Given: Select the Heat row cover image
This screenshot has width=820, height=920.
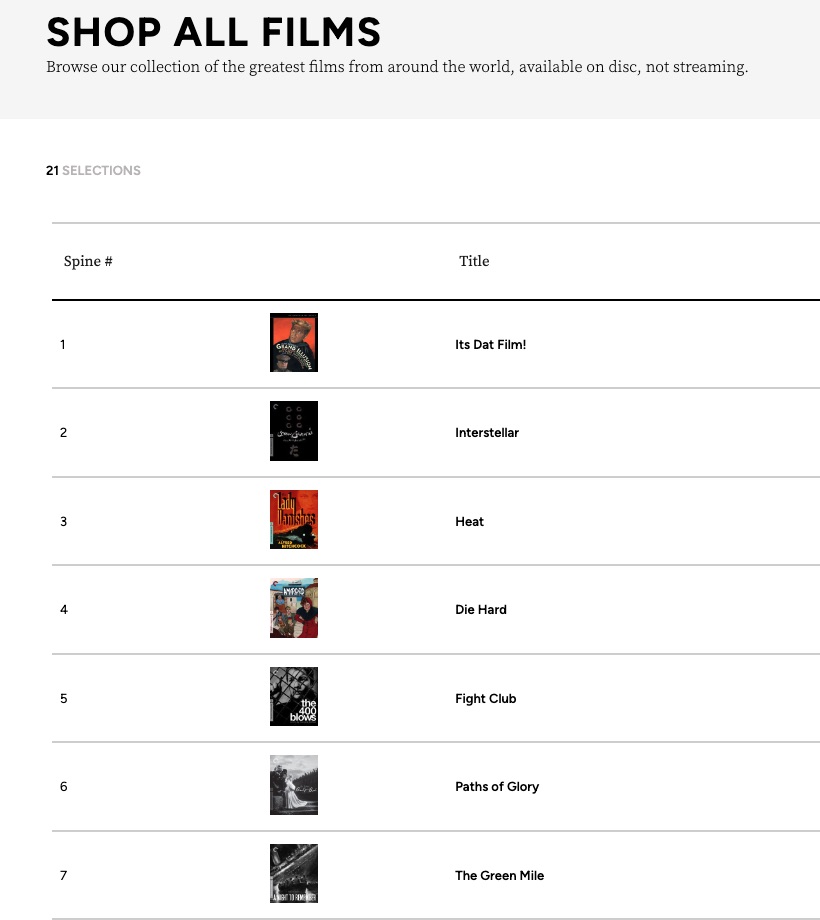Looking at the screenshot, I should (x=294, y=520).
